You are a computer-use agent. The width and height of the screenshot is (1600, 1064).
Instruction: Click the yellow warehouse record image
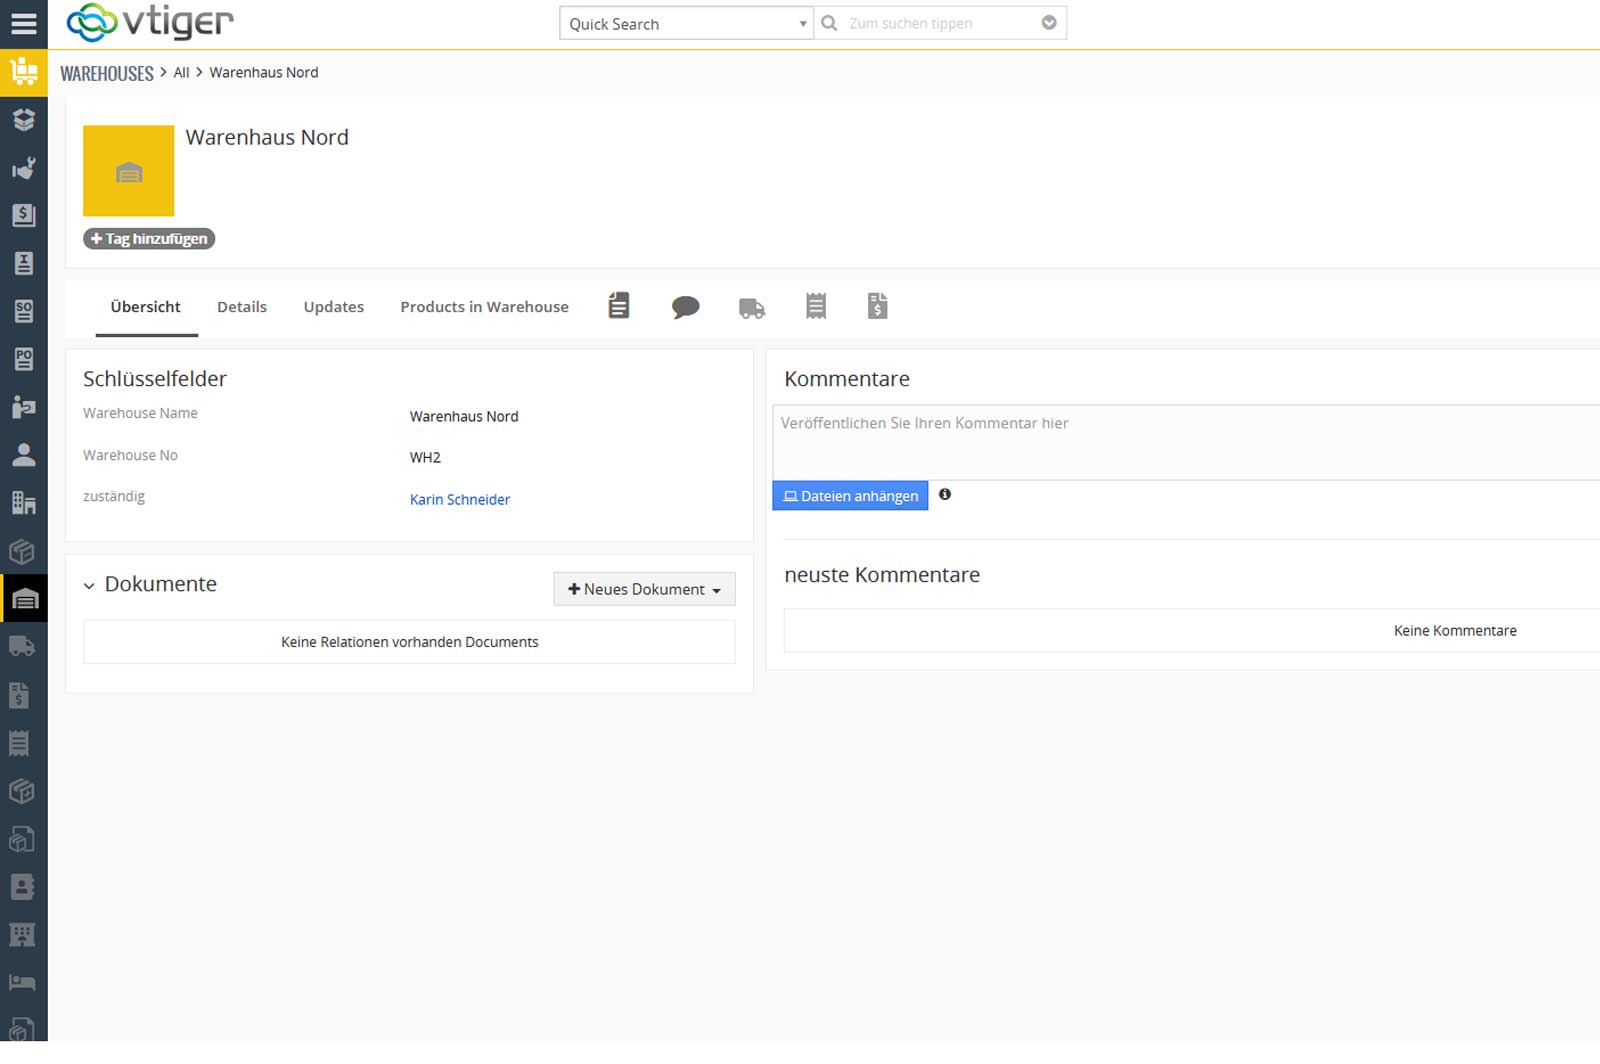[x=128, y=171]
